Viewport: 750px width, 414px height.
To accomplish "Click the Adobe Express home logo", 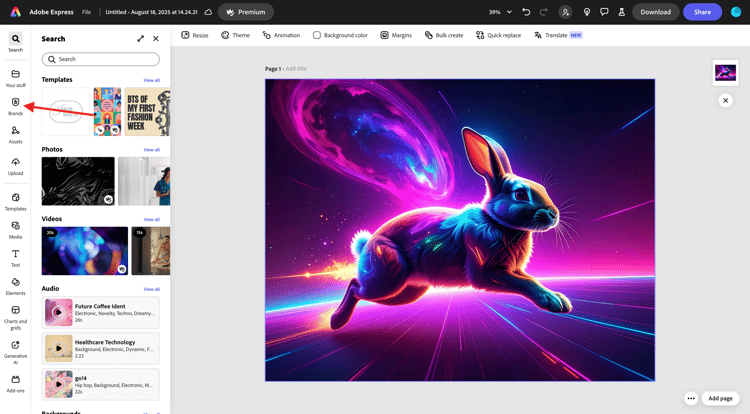I will tap(15, 12).
